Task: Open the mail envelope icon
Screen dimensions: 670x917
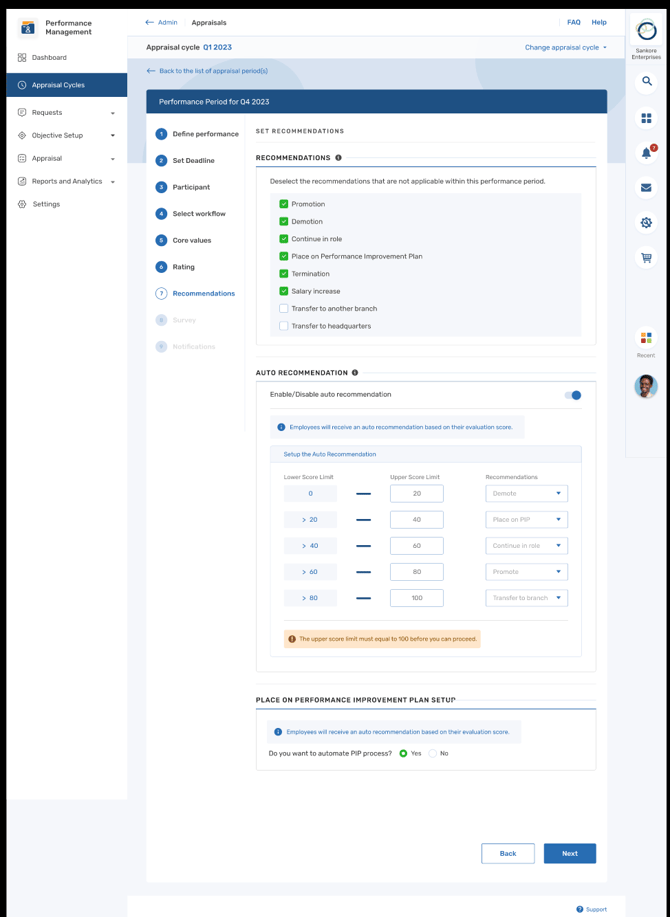Action: [646, 188]
